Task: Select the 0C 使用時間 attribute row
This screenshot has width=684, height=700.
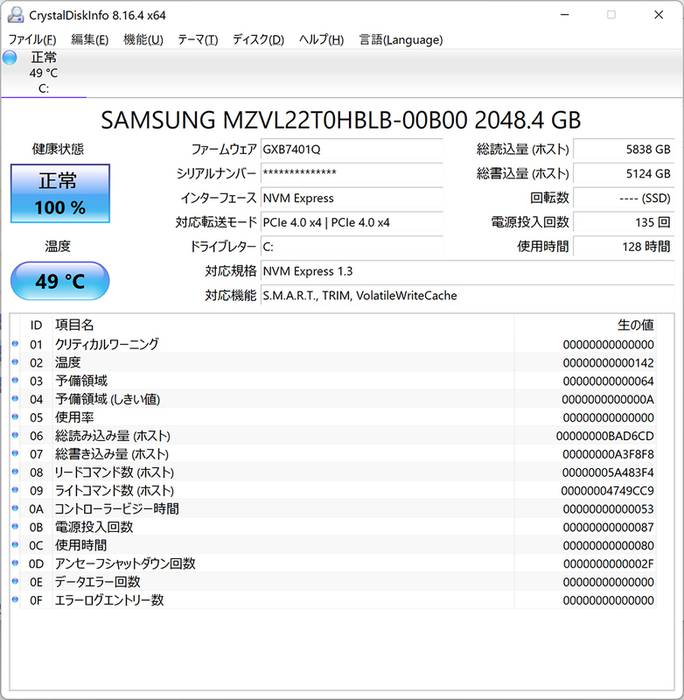Action: coord(333,546)
